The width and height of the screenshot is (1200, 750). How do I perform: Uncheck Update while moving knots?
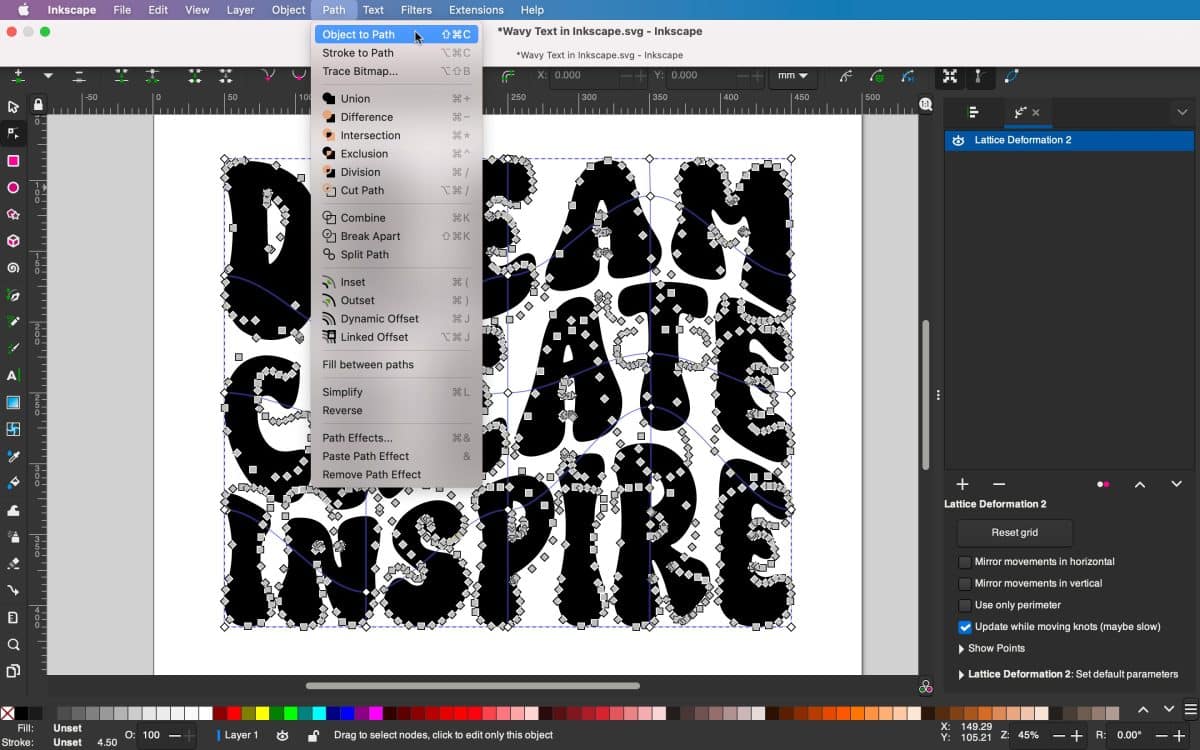pos(965,627)
